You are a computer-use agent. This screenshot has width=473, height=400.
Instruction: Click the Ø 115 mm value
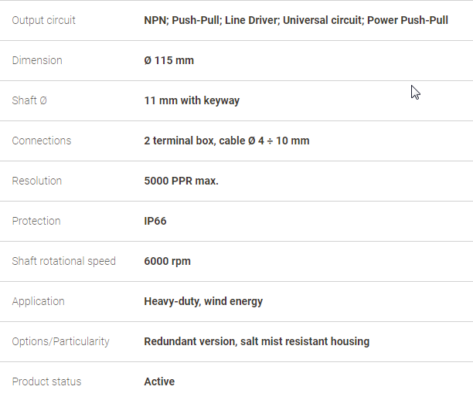(x=169, y=60)
